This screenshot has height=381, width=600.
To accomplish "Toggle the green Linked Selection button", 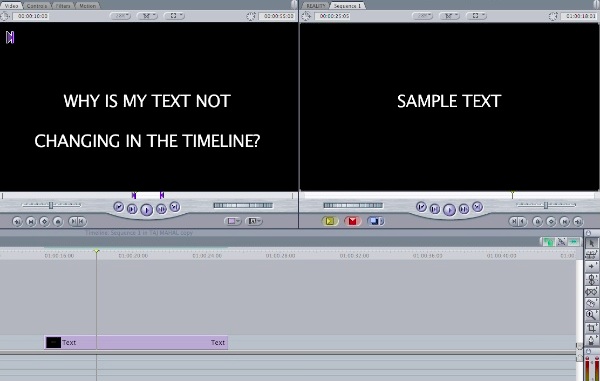I will 548,242.
